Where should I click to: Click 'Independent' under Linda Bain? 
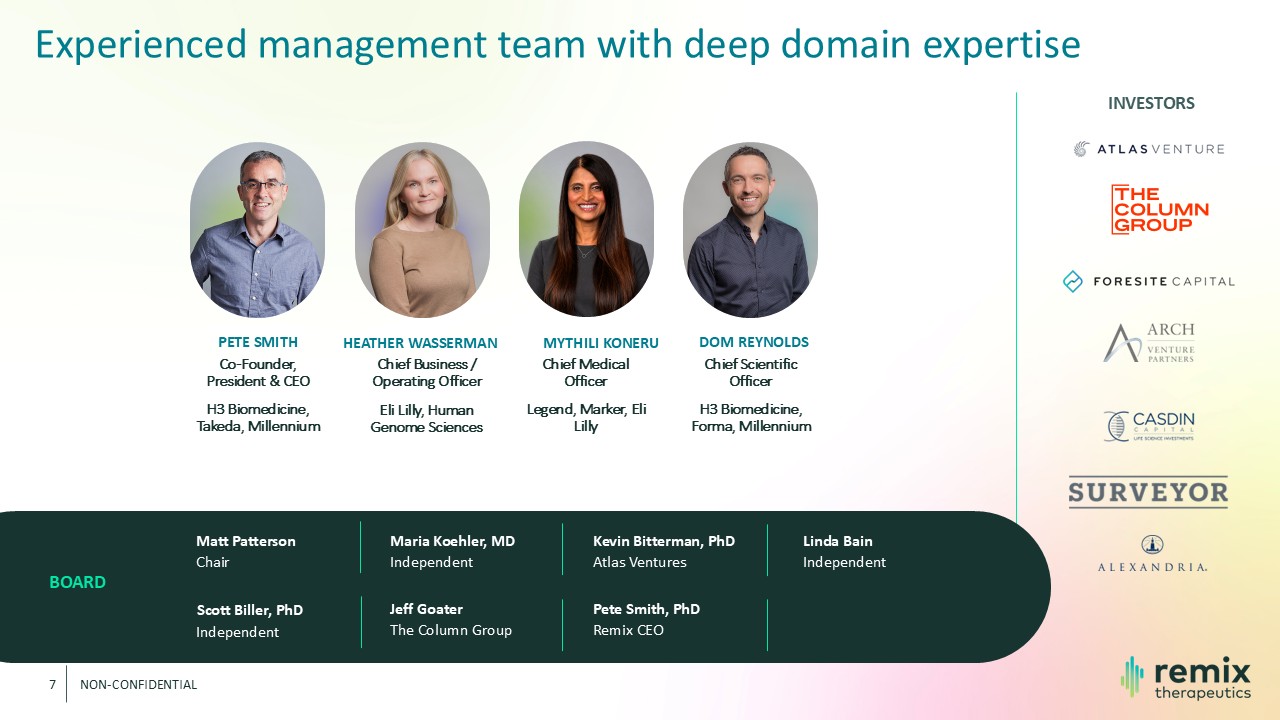844,562
